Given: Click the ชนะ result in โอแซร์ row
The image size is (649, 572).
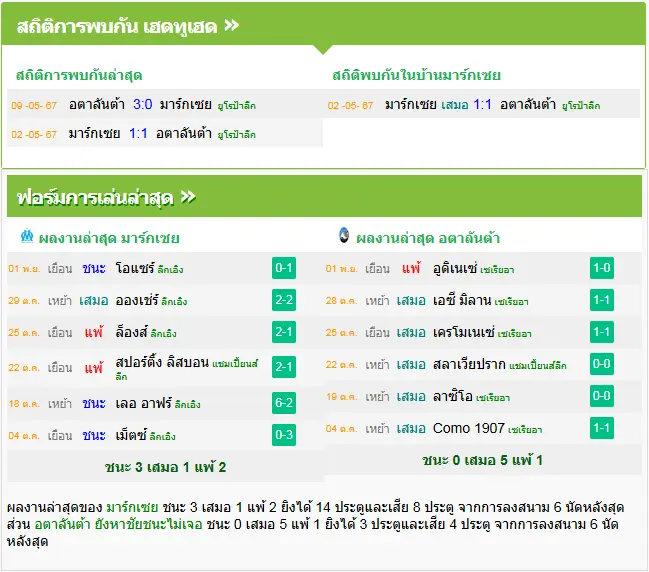Looking at the screenshot, I should point(94,268).
